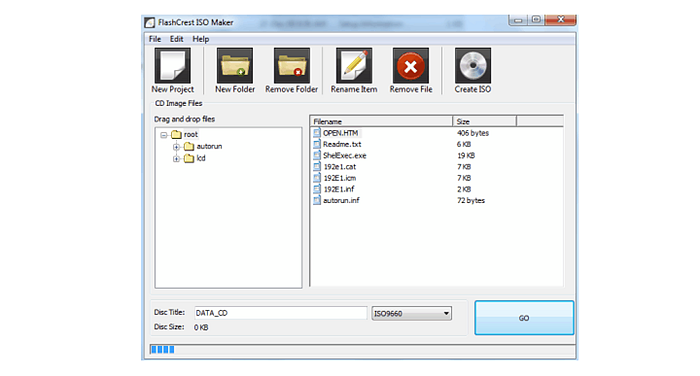Click the autorun.inf file icon
Viewport: 700px width, 376px height.
(317, 200)
